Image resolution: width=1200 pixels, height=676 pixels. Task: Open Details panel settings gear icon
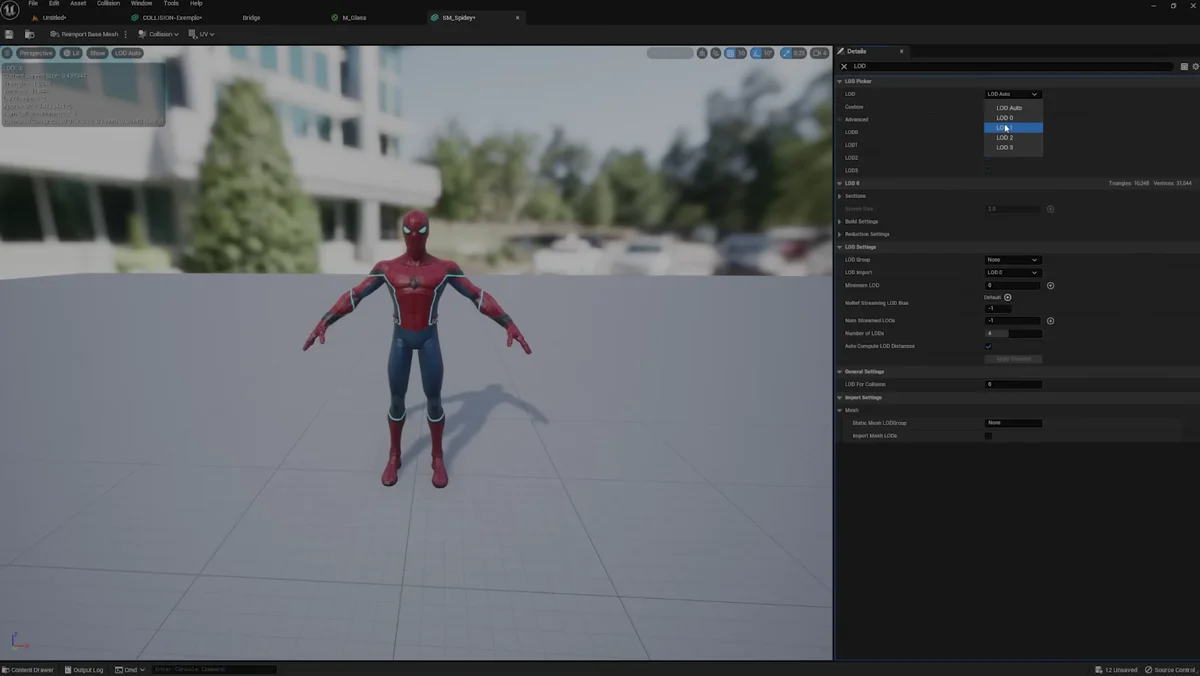pos(1195,66)
